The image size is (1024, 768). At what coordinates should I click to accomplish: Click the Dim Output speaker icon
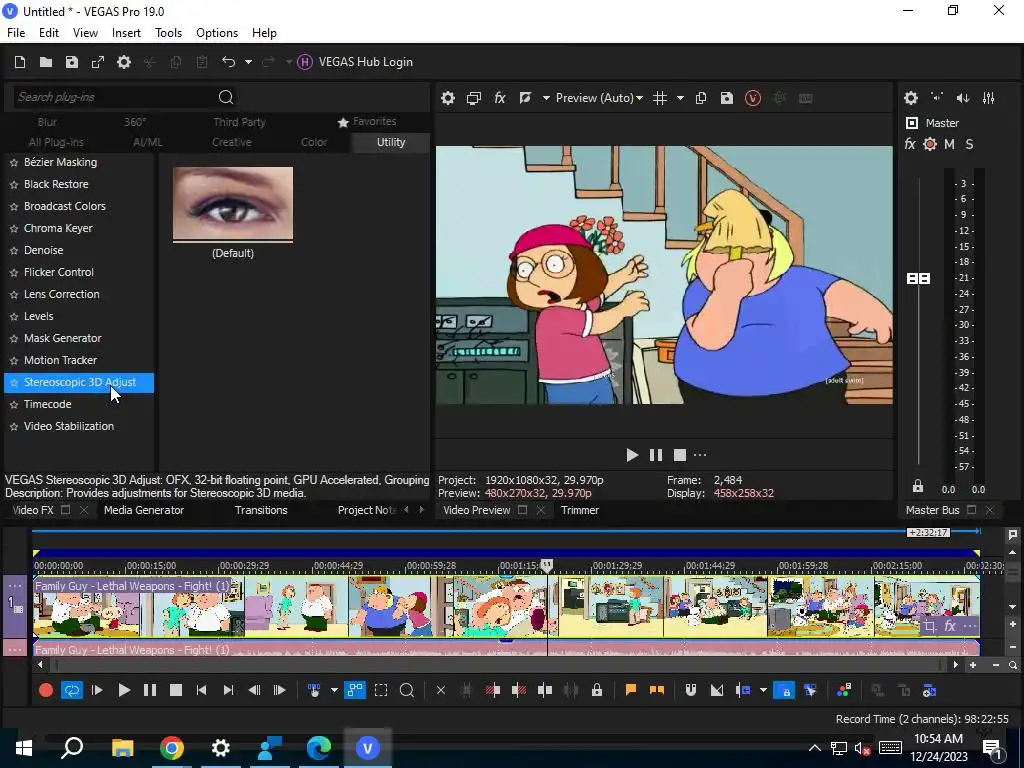(x=963, y=98)
